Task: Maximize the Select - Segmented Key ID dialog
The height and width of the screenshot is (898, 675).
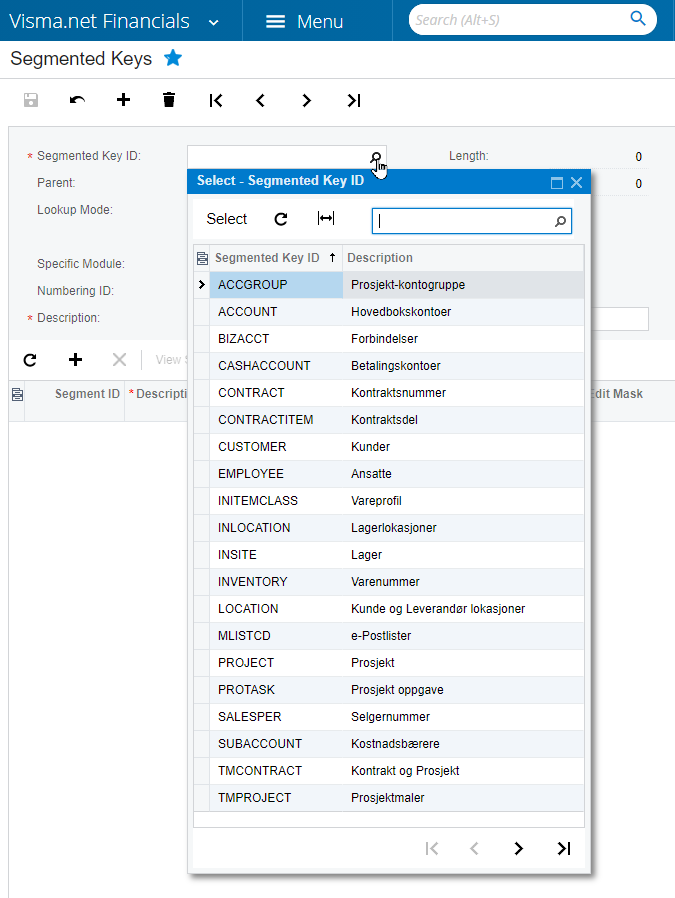Action: [557, 182]
